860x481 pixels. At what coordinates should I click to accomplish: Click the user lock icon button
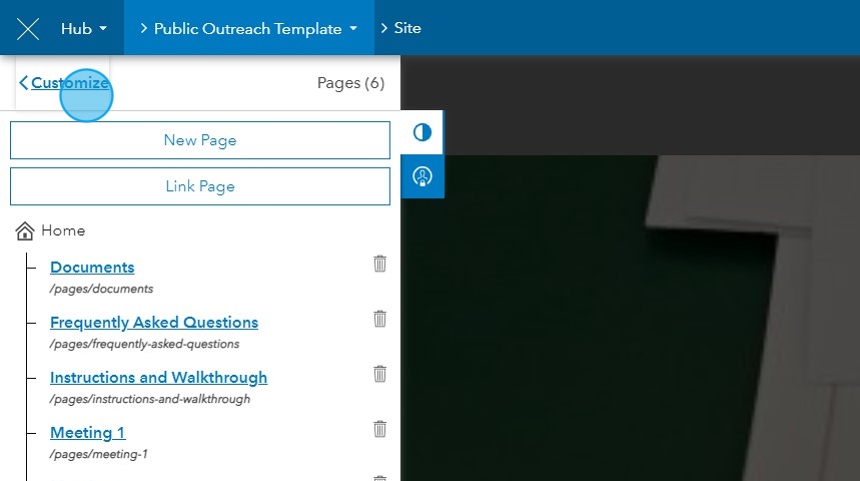coord(422,177)
